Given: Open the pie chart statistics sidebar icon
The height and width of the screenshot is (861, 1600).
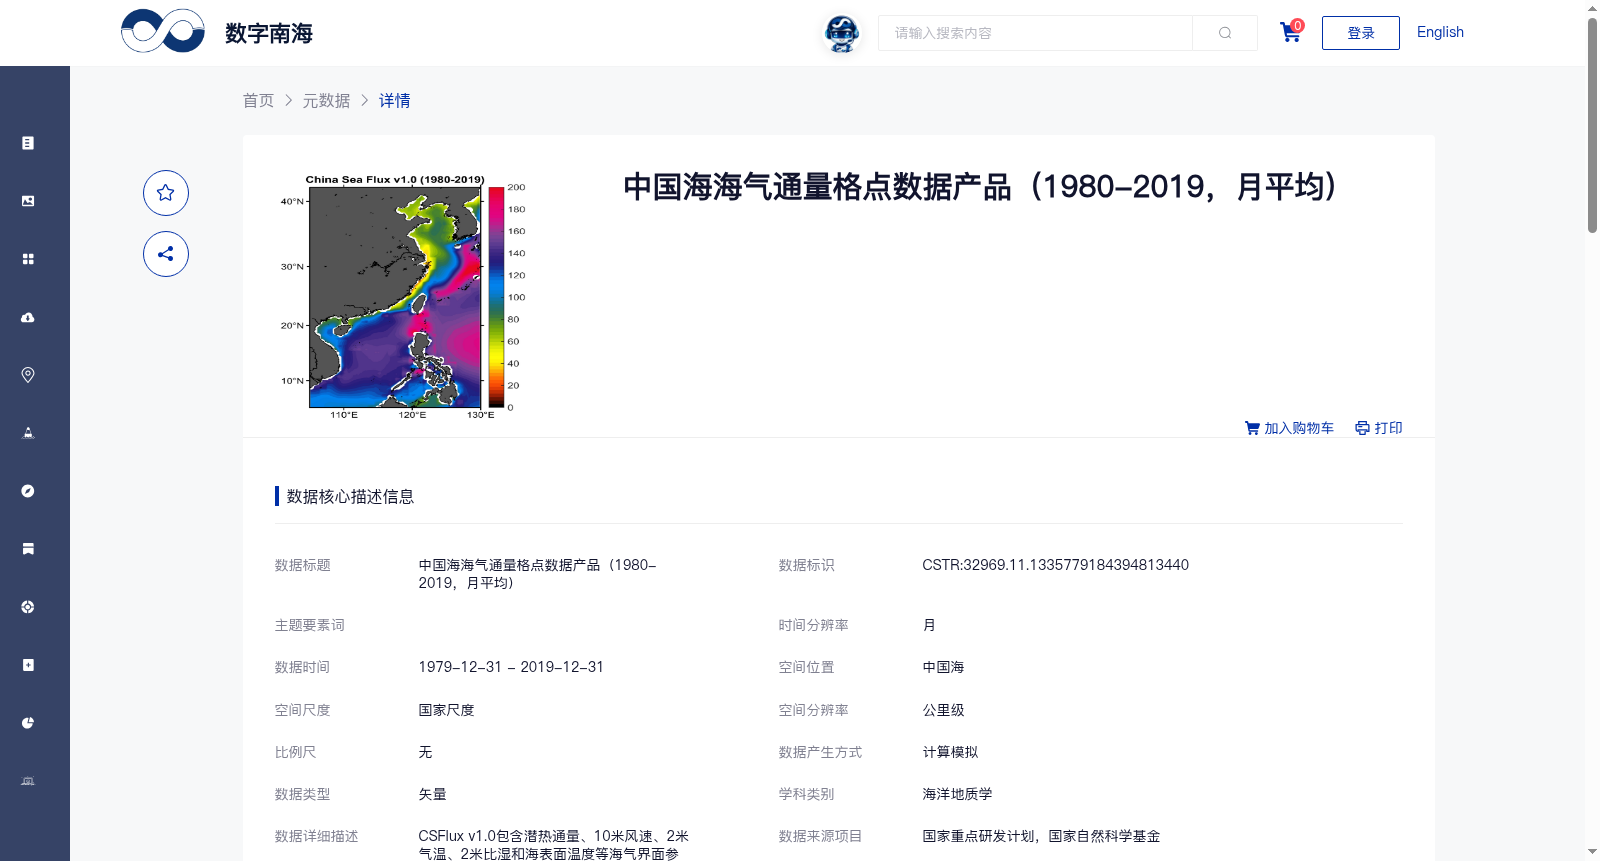Looking at the screenshot, I should pos(28,723).
